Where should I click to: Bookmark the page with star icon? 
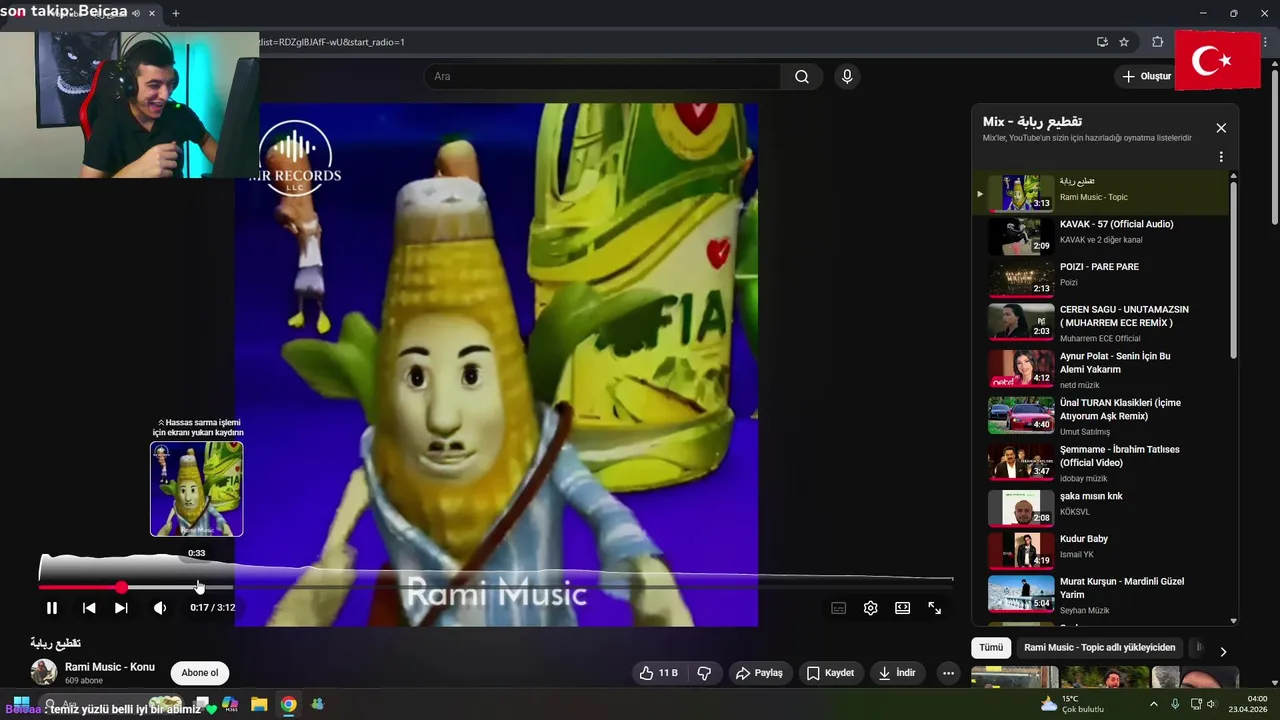pos(1124,42)
